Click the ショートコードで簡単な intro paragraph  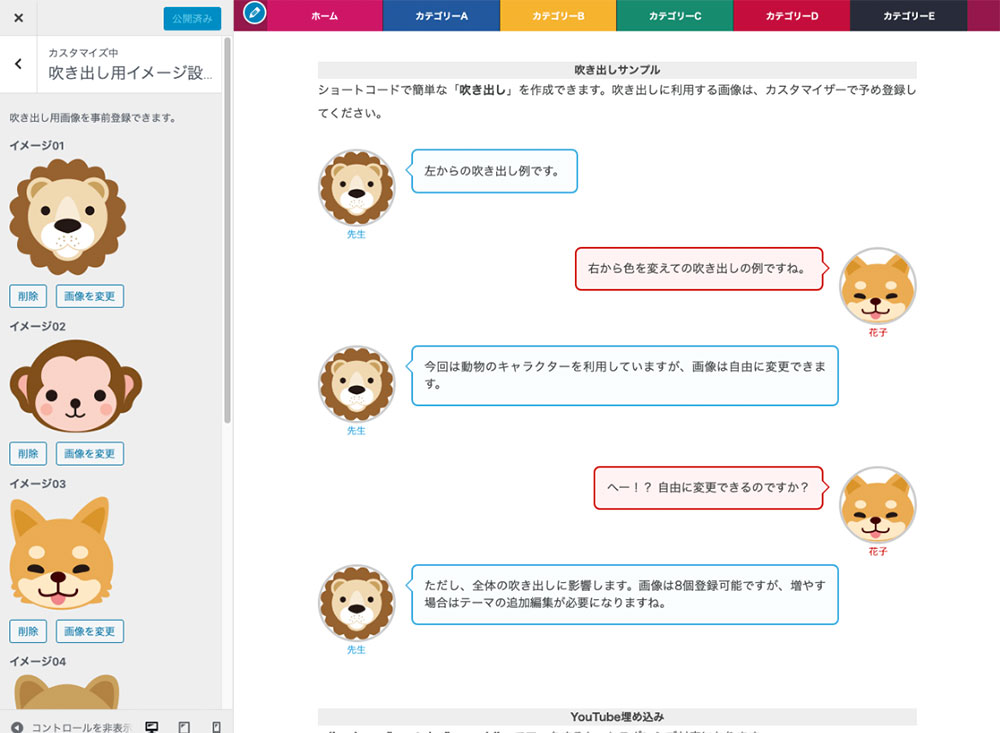pos(617,101)
